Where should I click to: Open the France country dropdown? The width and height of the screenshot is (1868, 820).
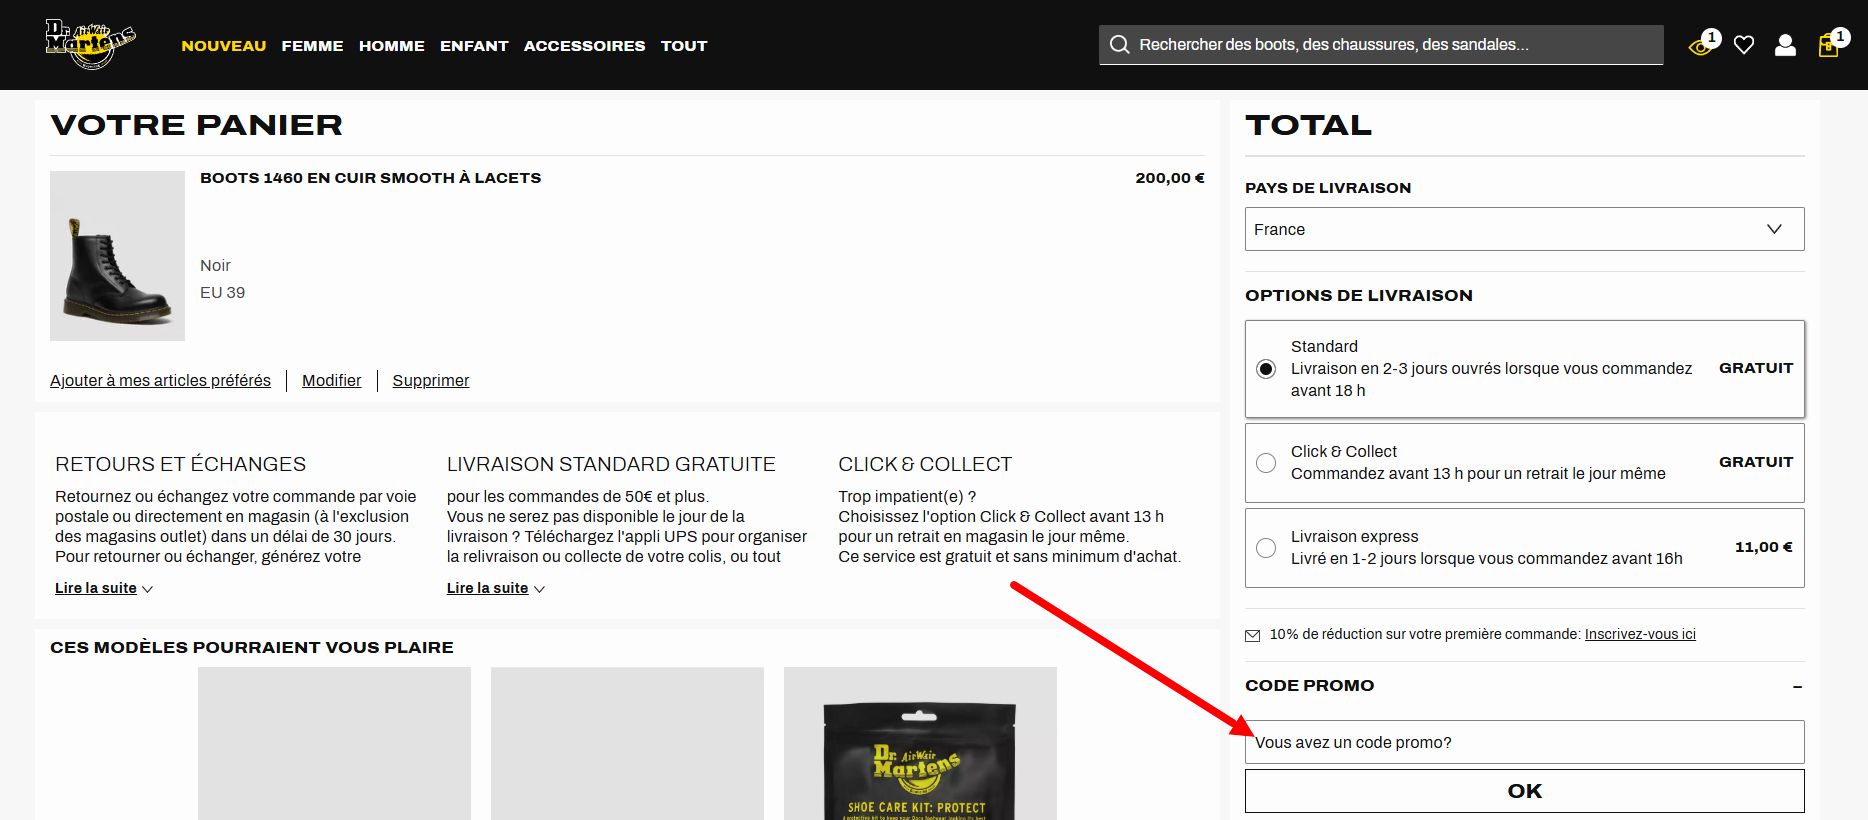1525,229
